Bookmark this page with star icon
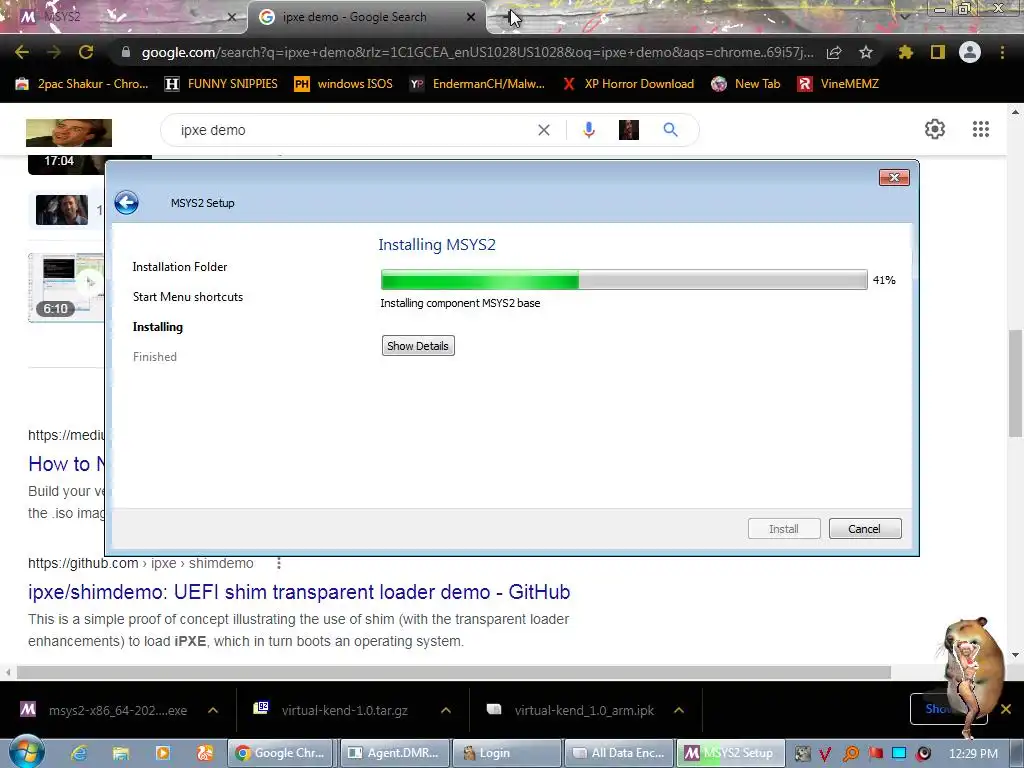 tap(866, 52)
